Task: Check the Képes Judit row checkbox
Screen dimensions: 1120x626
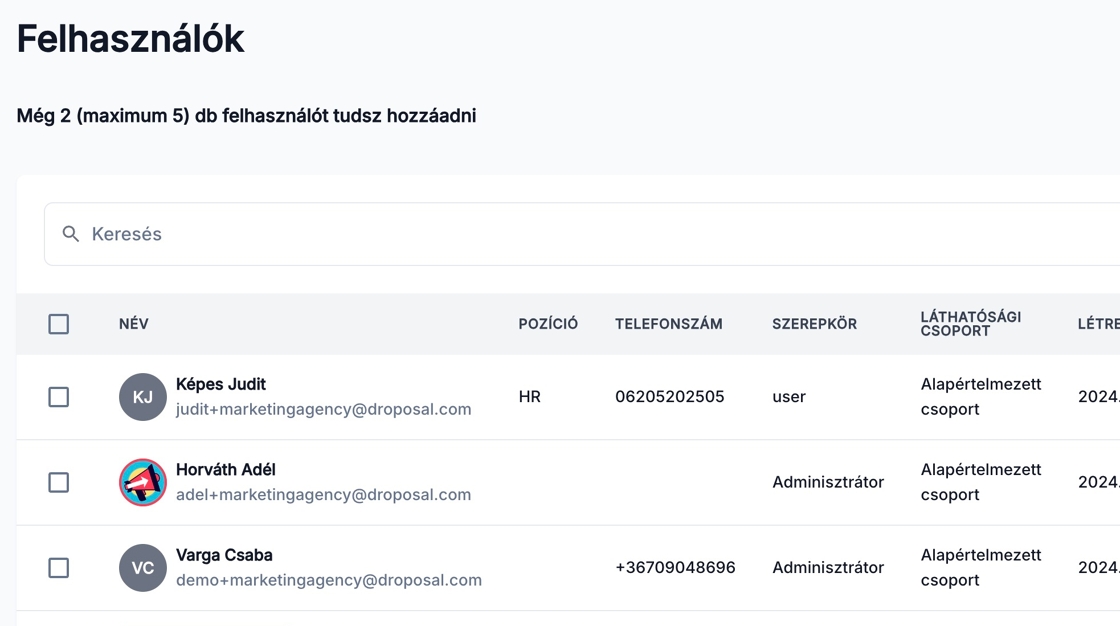Action: [x=59, y=397]
